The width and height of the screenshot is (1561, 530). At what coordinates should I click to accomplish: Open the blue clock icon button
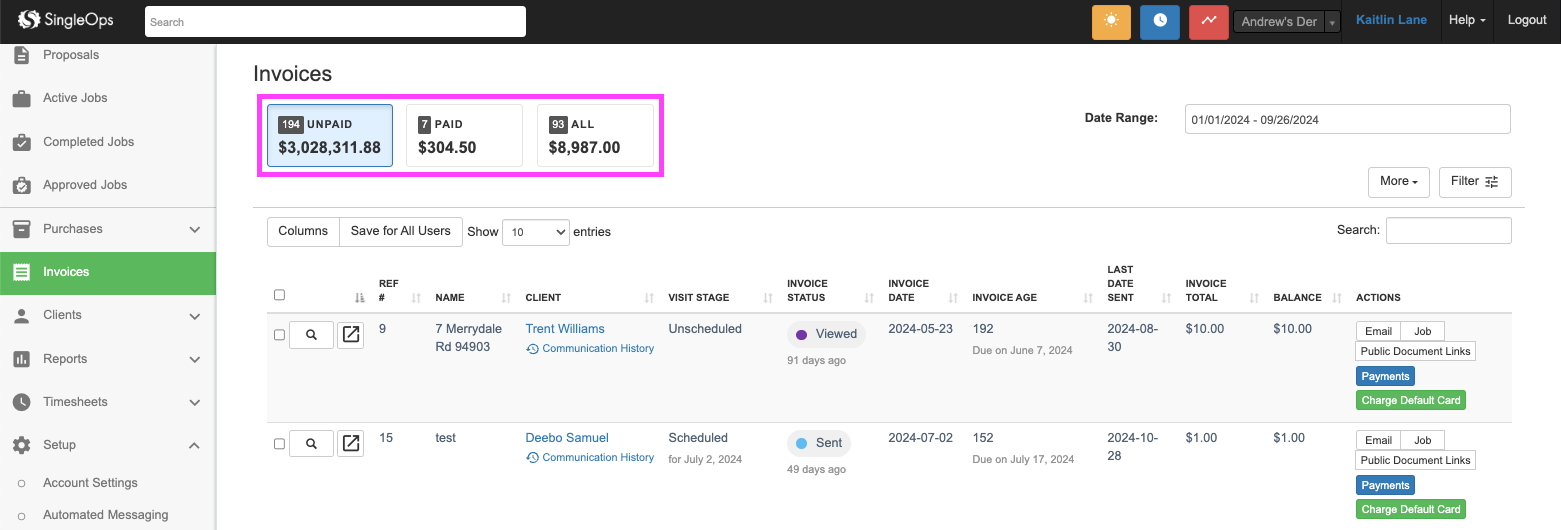click(1159, 21)
